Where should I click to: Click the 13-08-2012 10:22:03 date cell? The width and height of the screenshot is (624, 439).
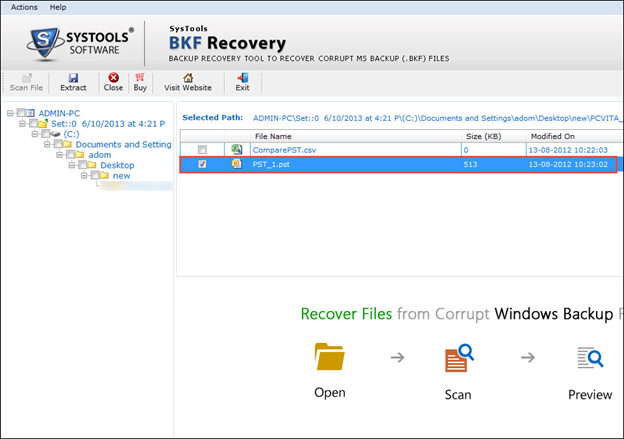[568, 150]
